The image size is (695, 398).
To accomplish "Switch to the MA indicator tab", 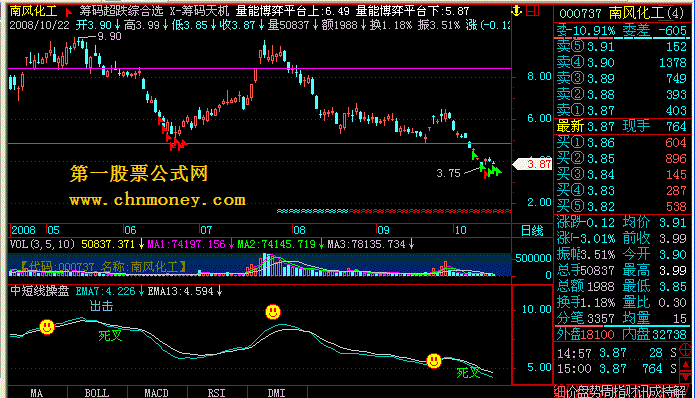I will [37, 393].
